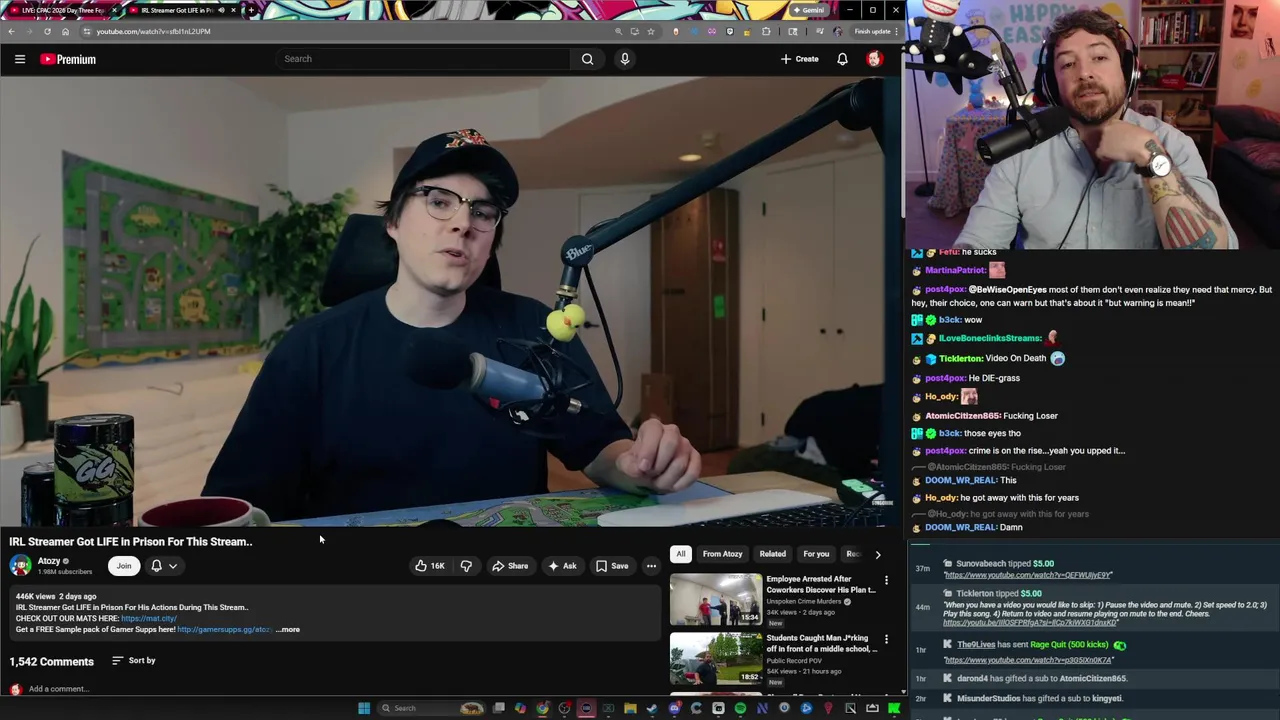1280x720 pixels.
Task: Open the gamersupps.gg link
Action: pyautogui.click(x=224, y=630)
